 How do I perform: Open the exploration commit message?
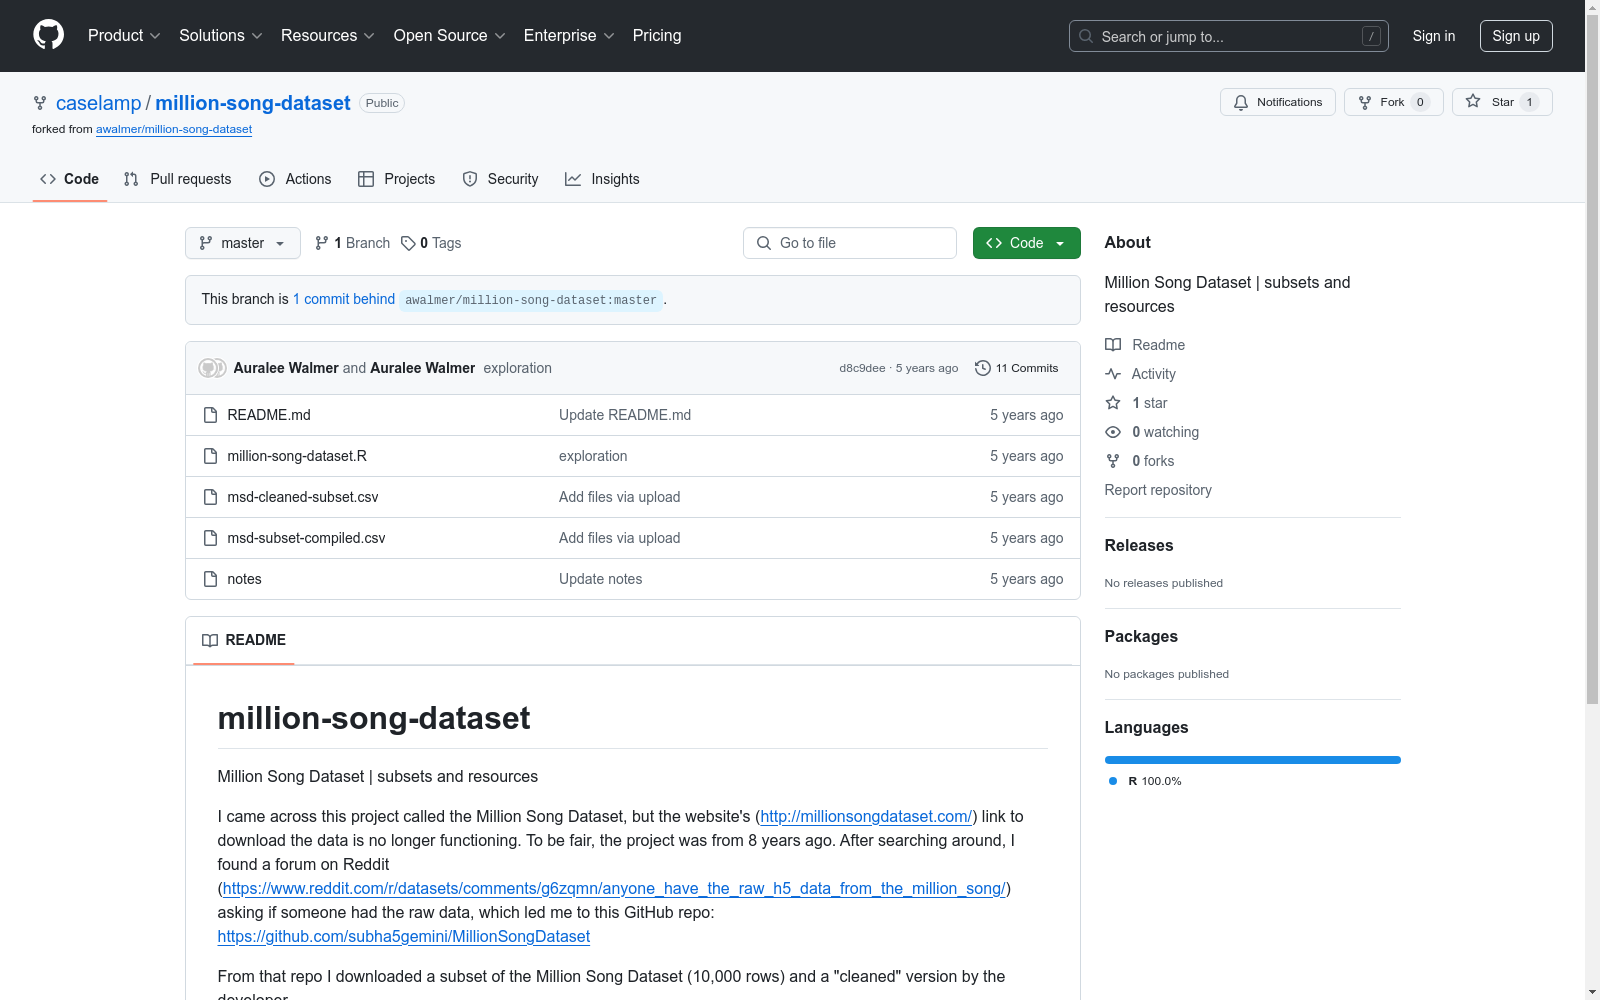pos(518,368)
